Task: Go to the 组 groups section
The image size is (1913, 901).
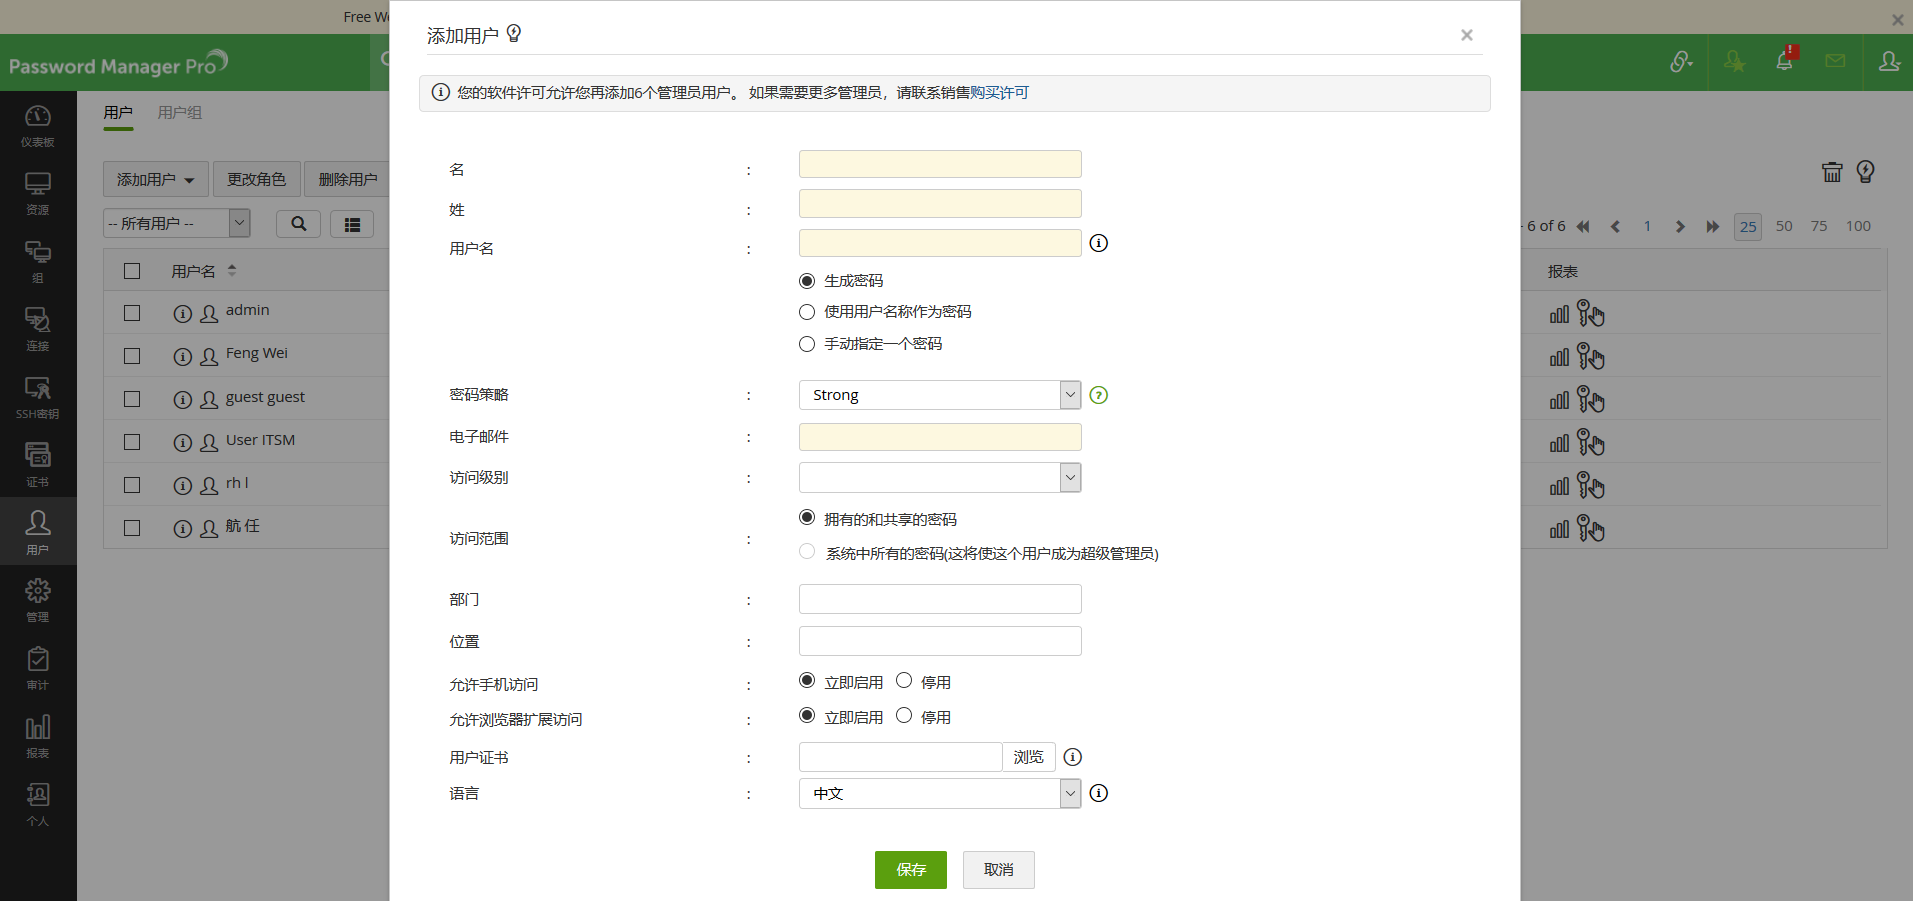Action: 38,261
